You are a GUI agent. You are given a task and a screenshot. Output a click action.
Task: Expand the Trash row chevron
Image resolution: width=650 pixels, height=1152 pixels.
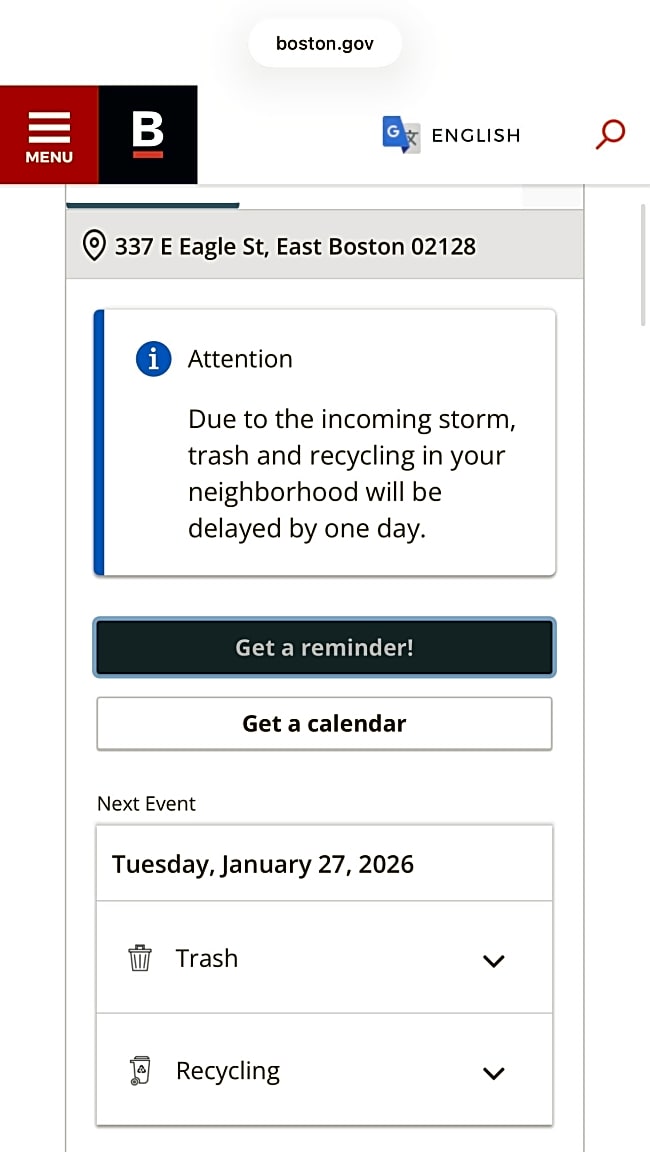point(493,961)
